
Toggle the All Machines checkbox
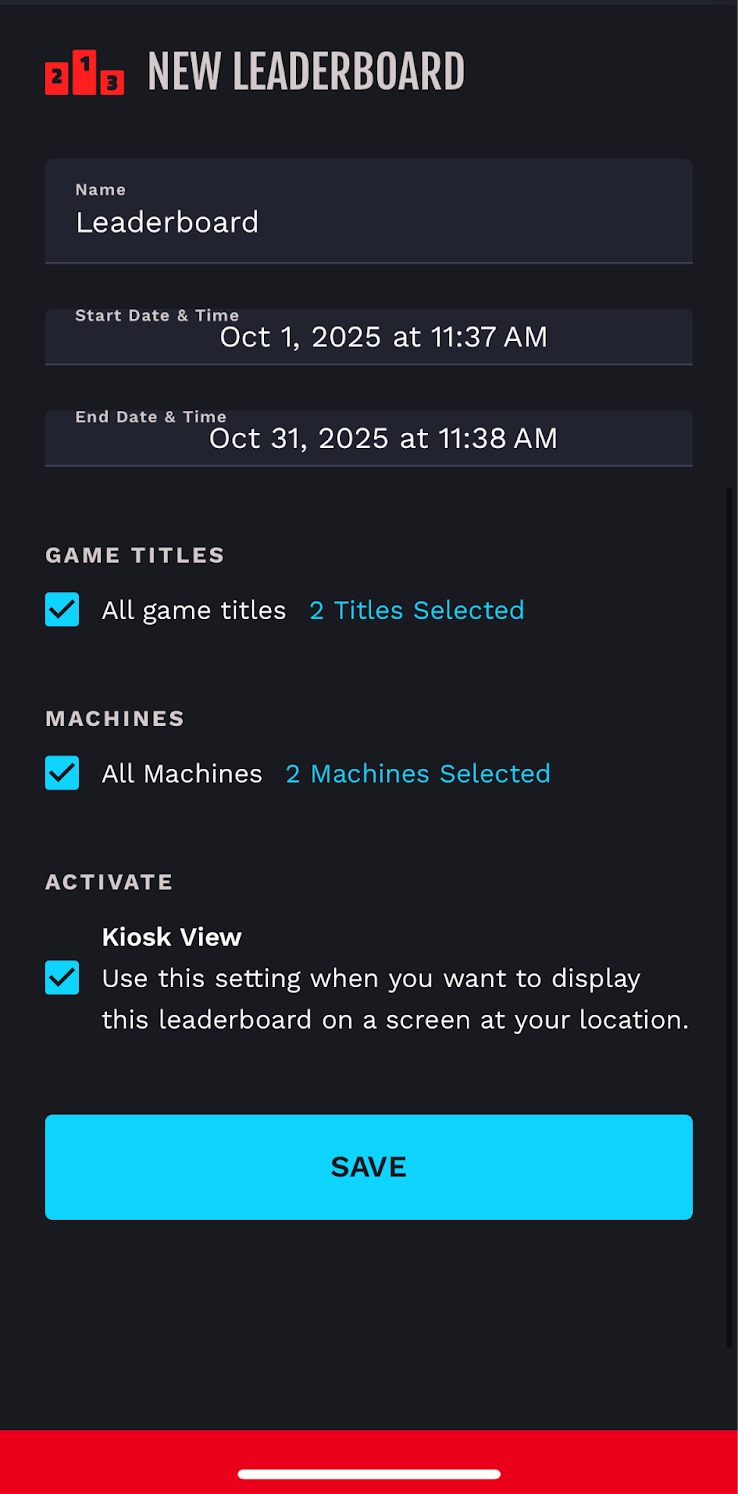62,773
